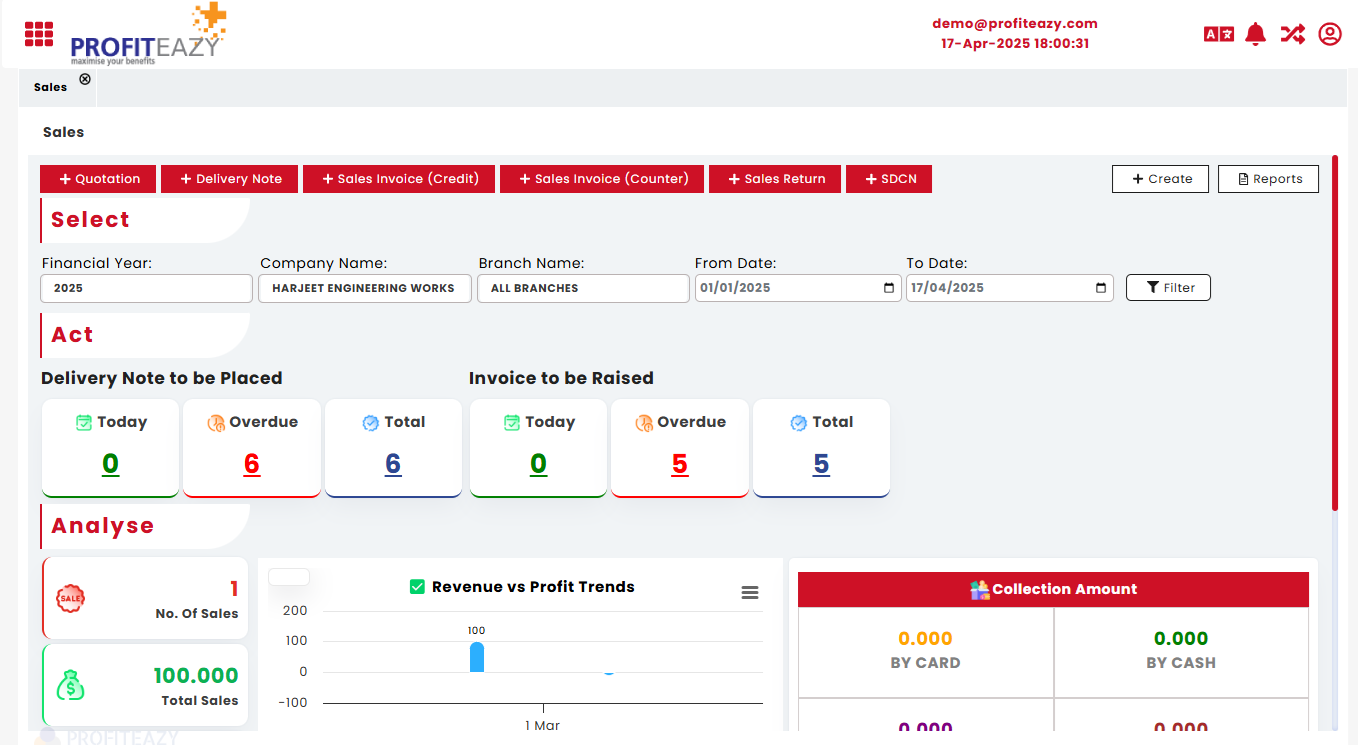The height and width of the screenshot is (753, 1358).
Task: Open the Branch Name dropdown
Action: point(583,288)
